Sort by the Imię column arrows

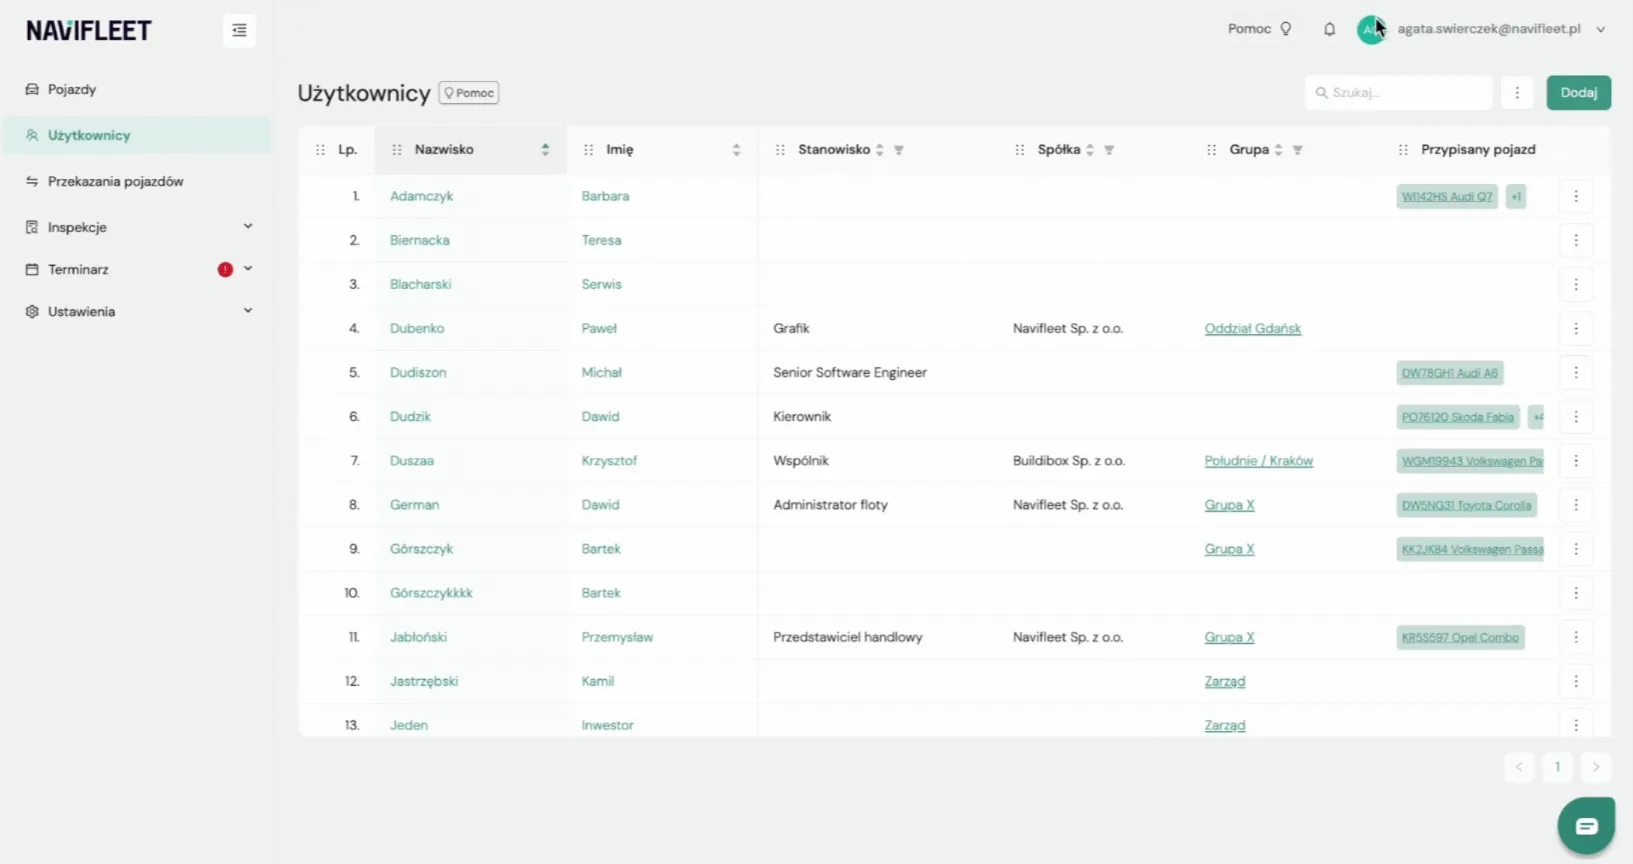pos(736,150)
